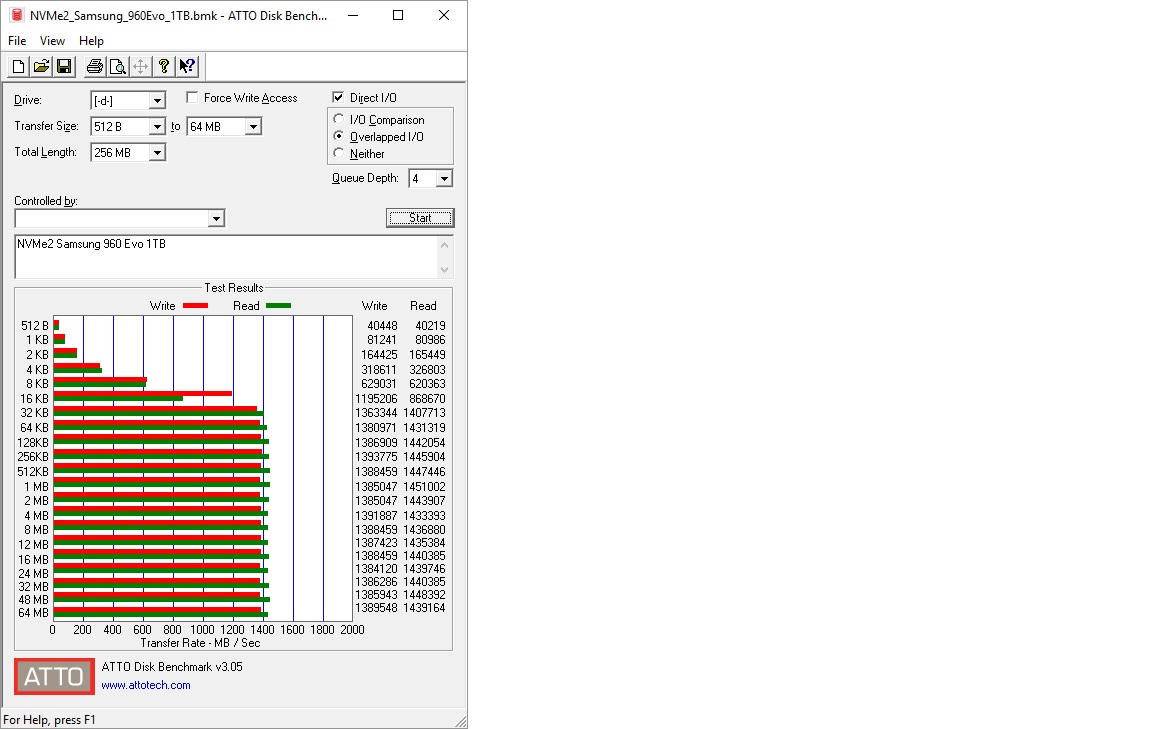Screen dimensions: 1152x729
Task: Click the write value 40448
Action: (x=382, y=326)
